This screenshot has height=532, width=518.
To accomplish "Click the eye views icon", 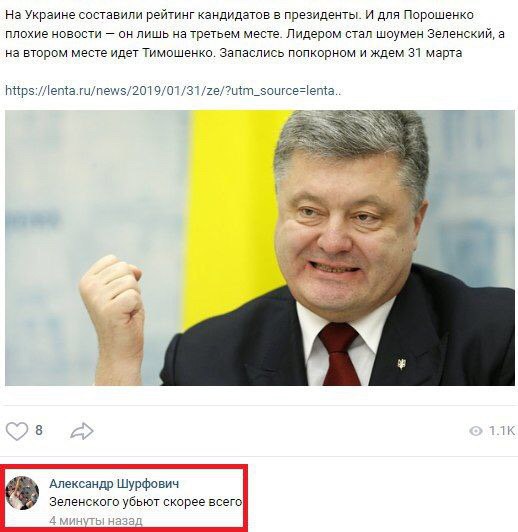I will (x=476, y=431).
